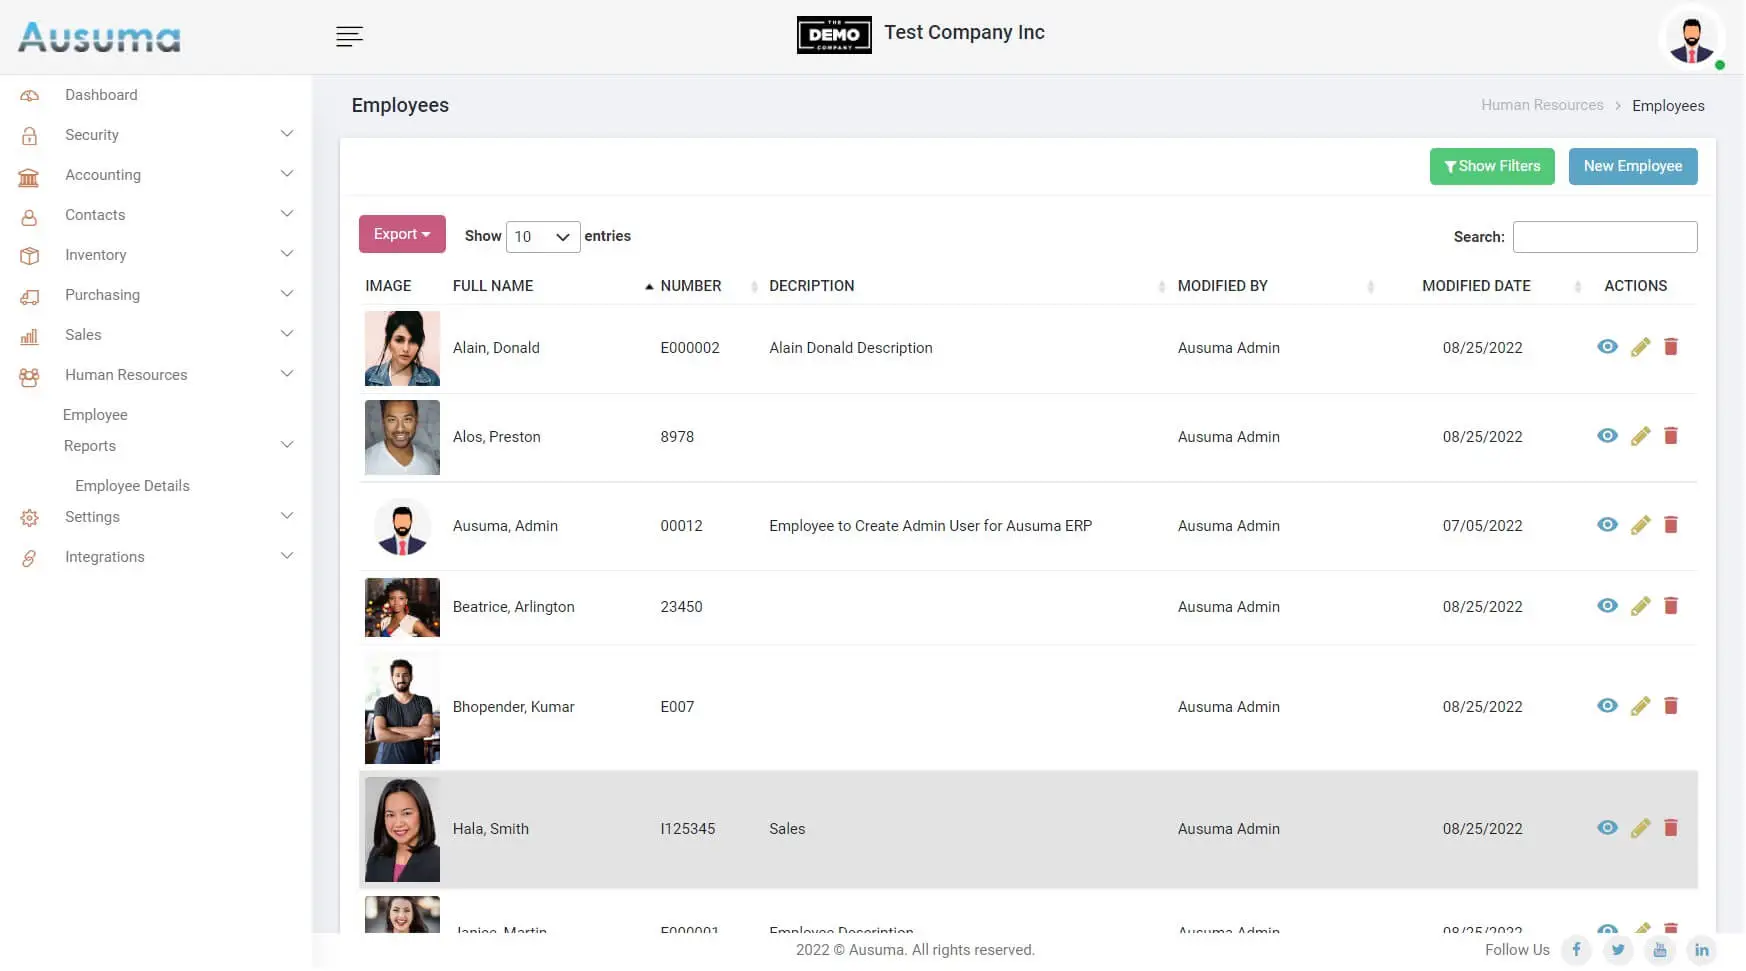The image size is (1746, 971).
Task: Open Dashboard from the sidebar
Action: tap(101, 95)
